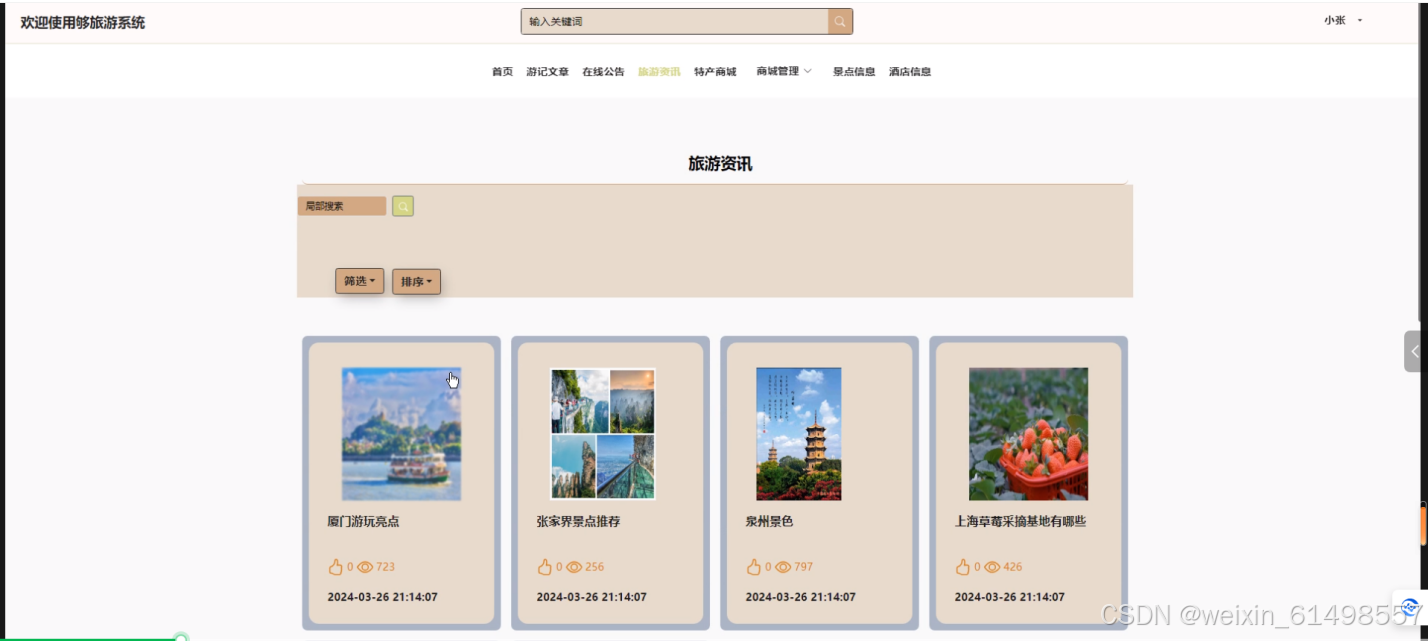Click view count 797
The image size is (1428, 641).
[803, 567]
